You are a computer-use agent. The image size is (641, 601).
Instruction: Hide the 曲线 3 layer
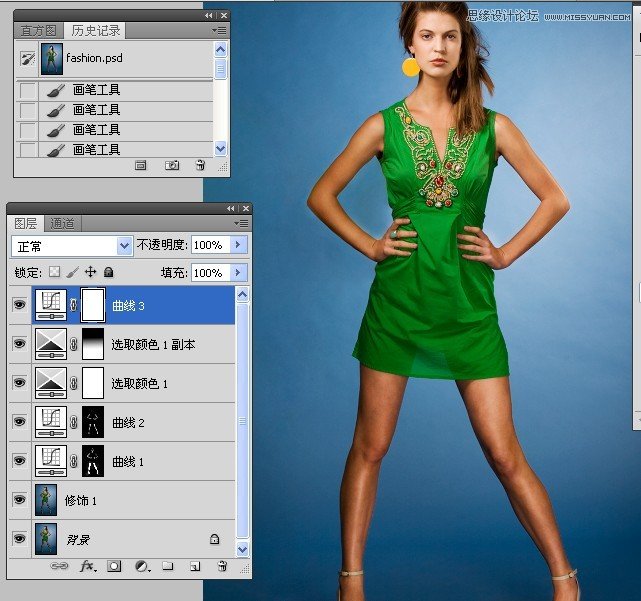pyautogui.click(x=19, y=305)
